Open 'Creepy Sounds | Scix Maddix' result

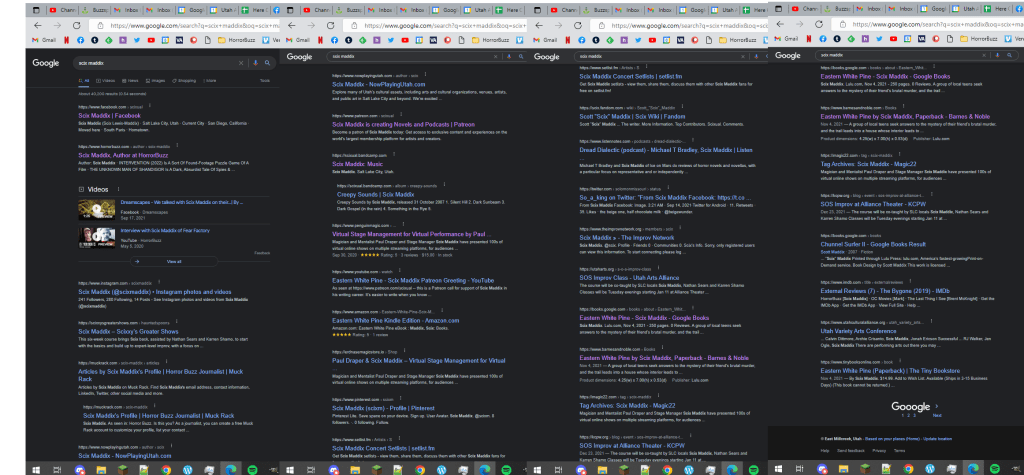(x=376, y=194)
